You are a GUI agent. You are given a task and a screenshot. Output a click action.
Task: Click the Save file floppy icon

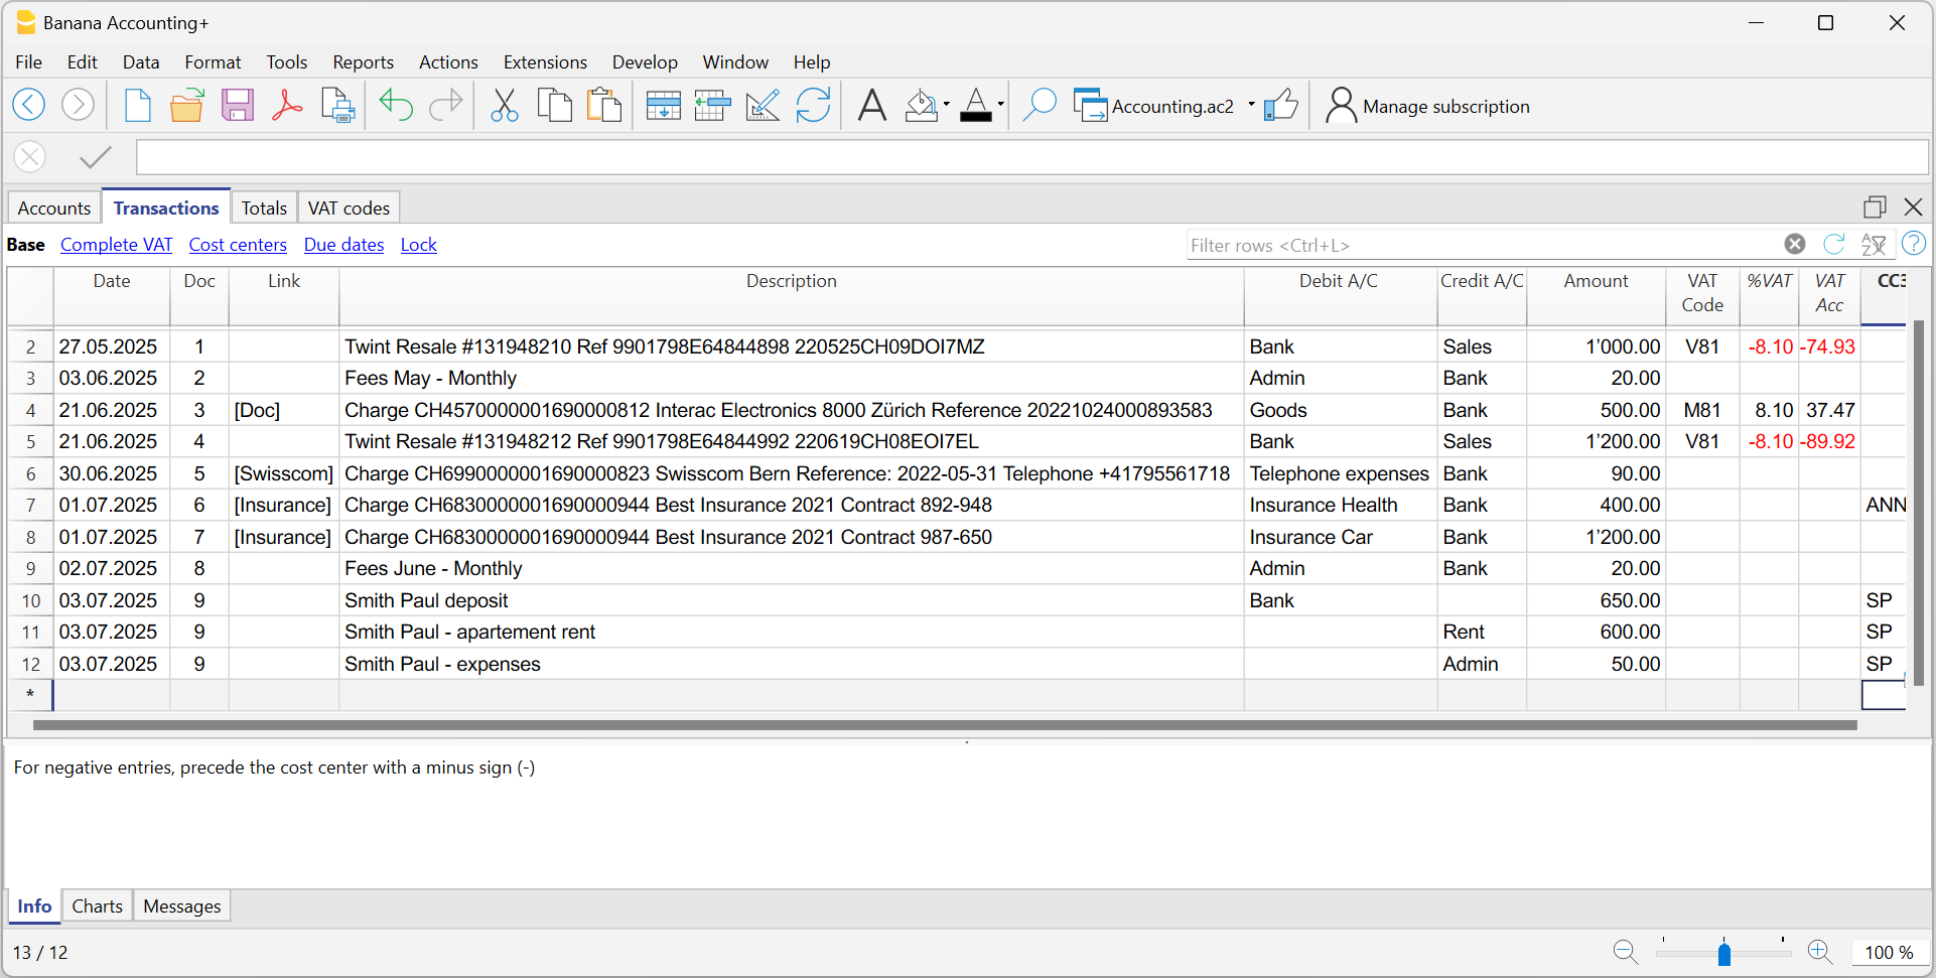(x=237, y=105)
